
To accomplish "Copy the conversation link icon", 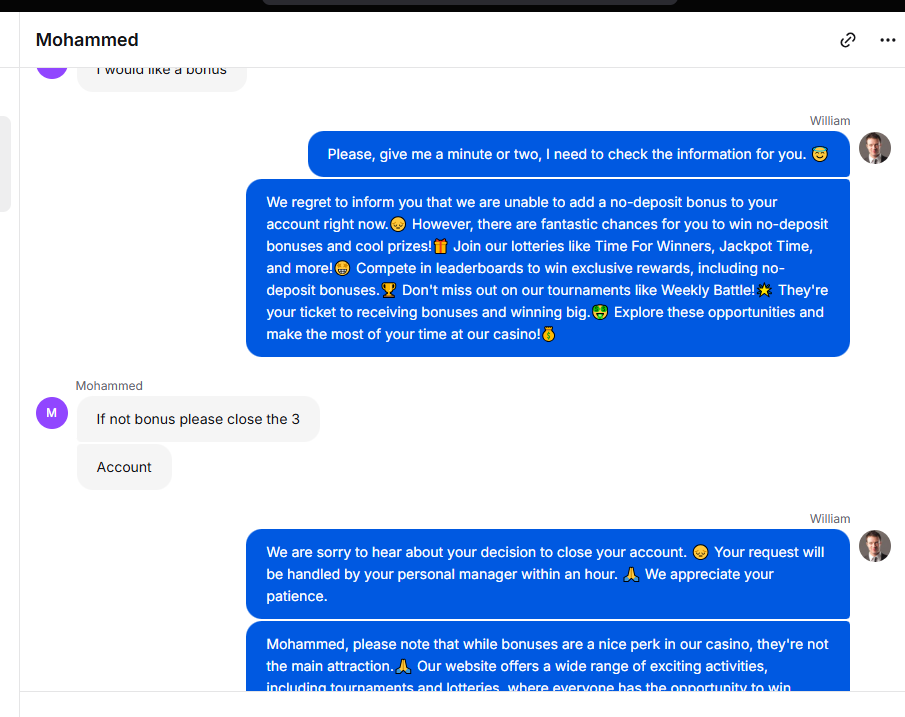I will pos(847,40).
